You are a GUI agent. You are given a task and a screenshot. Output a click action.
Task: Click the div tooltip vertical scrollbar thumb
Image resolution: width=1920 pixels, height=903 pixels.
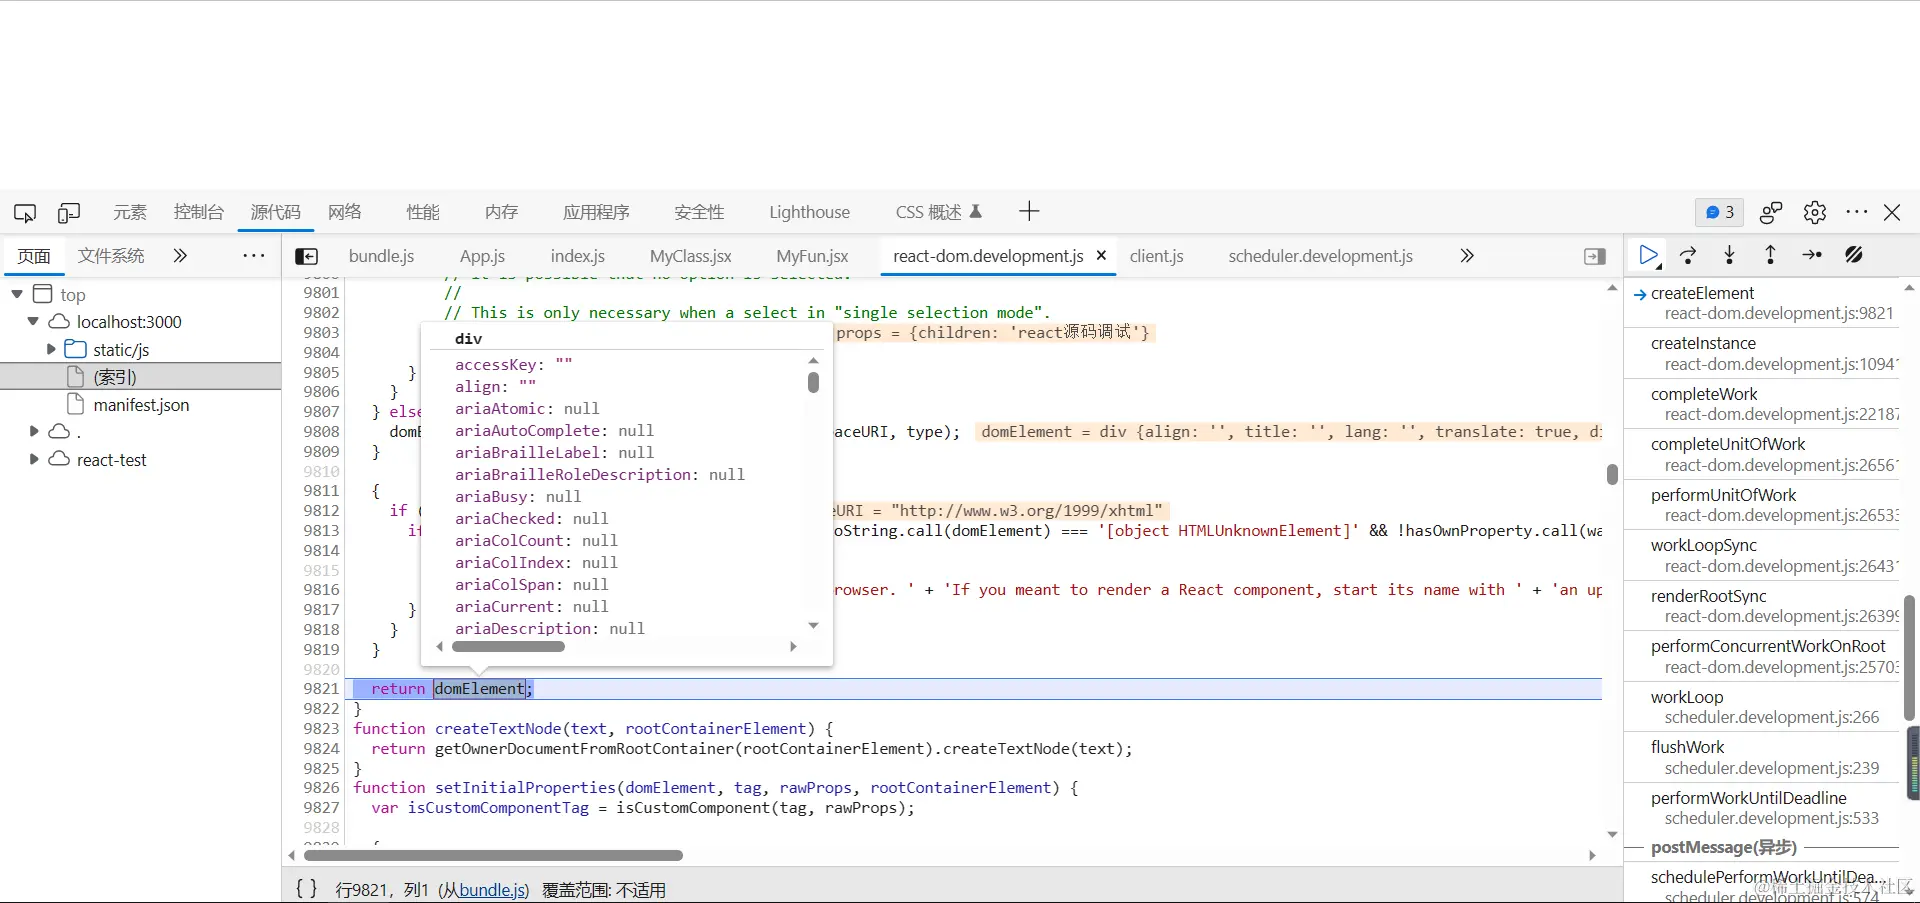click(x=813, y=382)
